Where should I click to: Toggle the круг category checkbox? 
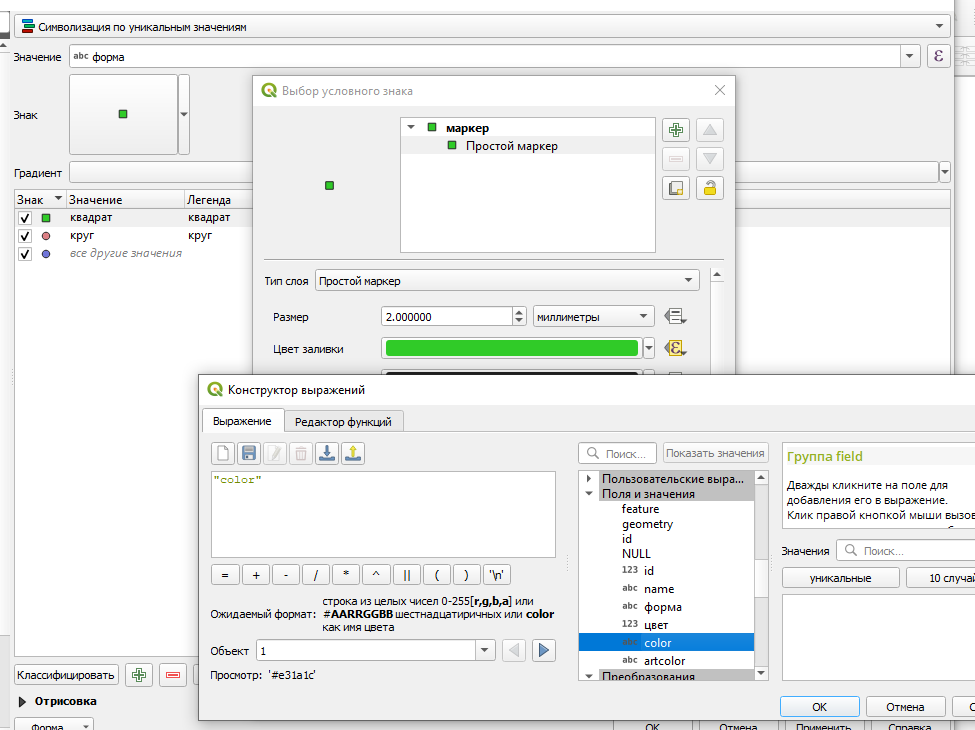point(25,236)
